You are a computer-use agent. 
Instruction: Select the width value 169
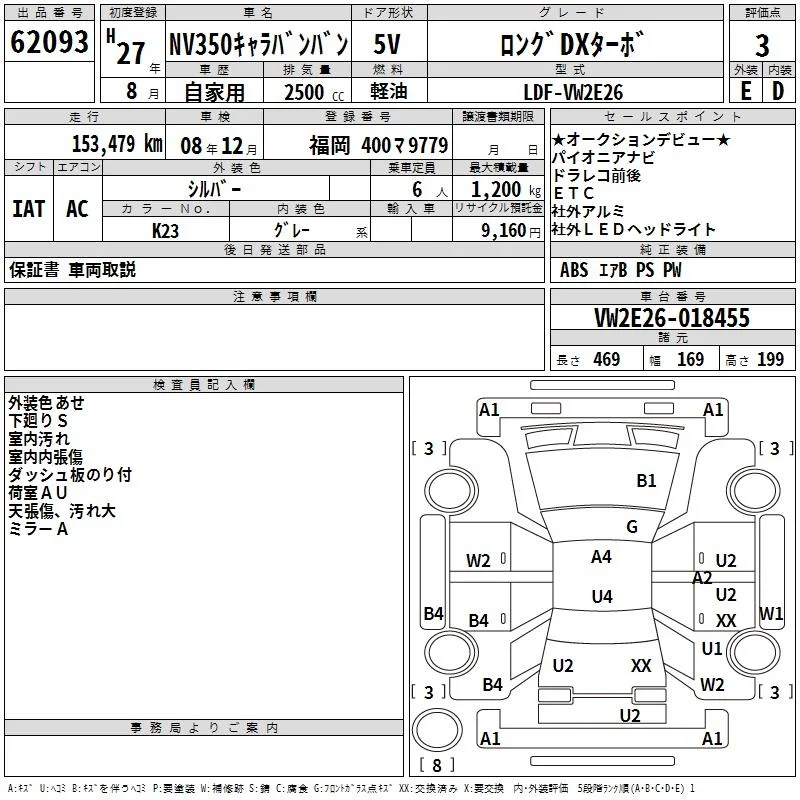(690, 359)
